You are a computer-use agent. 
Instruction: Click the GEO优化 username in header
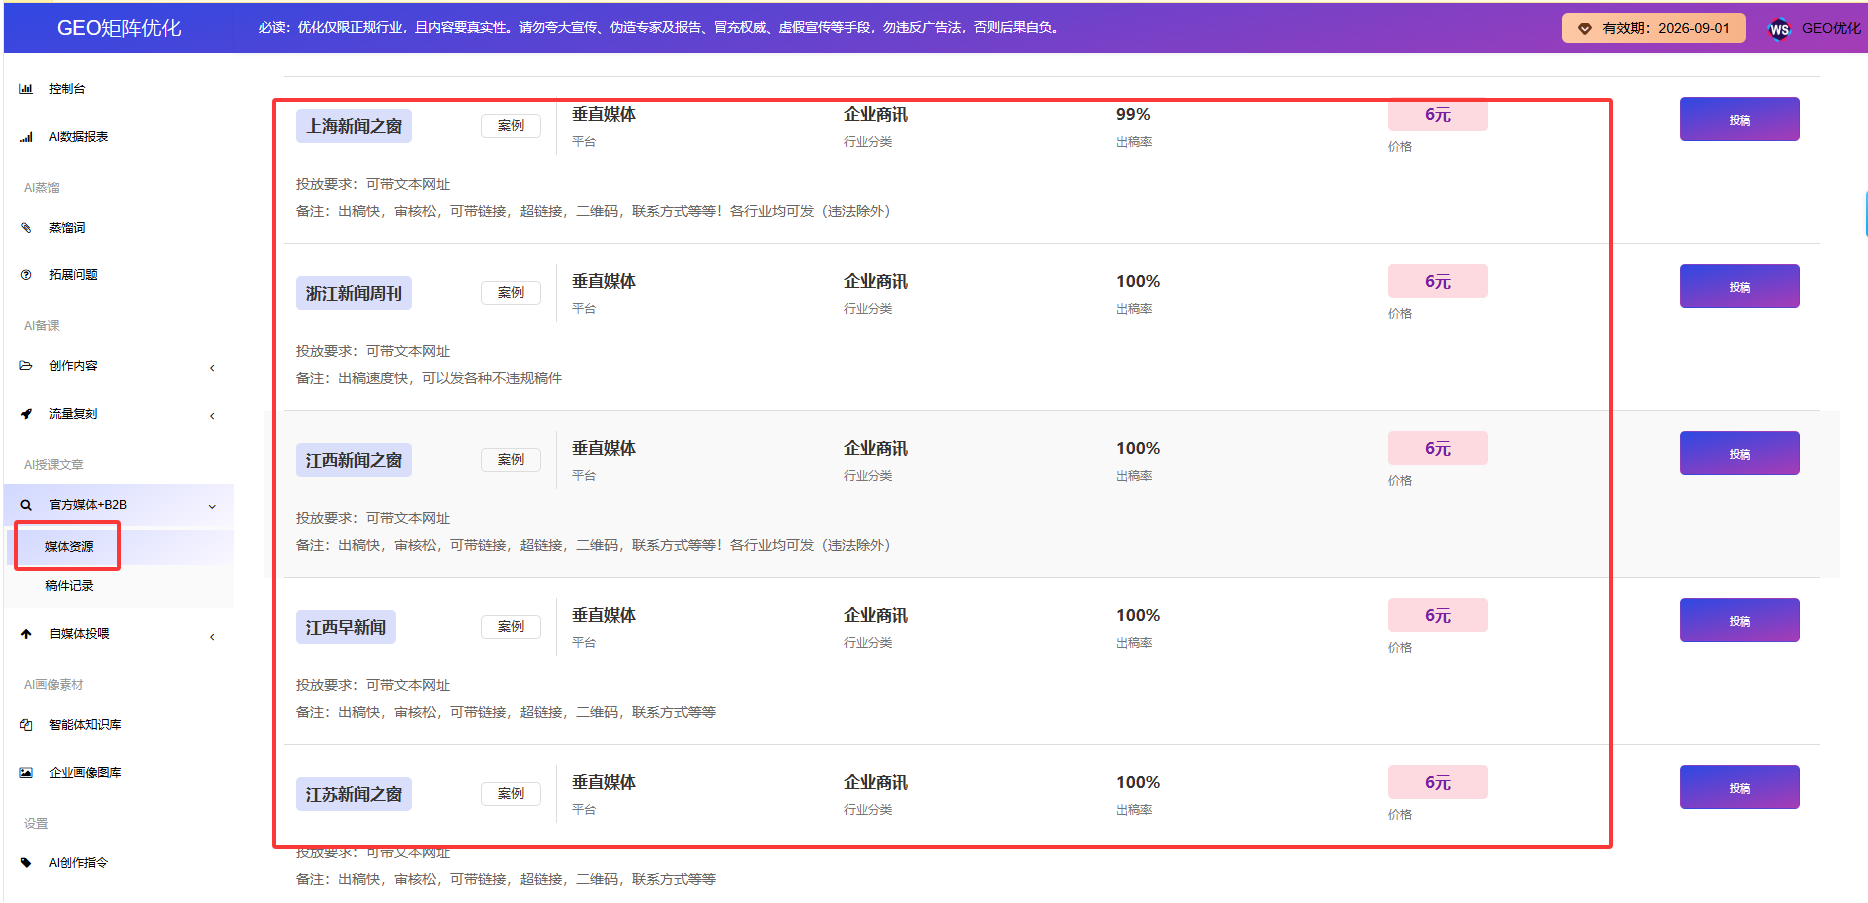[x=1831, y=28]
